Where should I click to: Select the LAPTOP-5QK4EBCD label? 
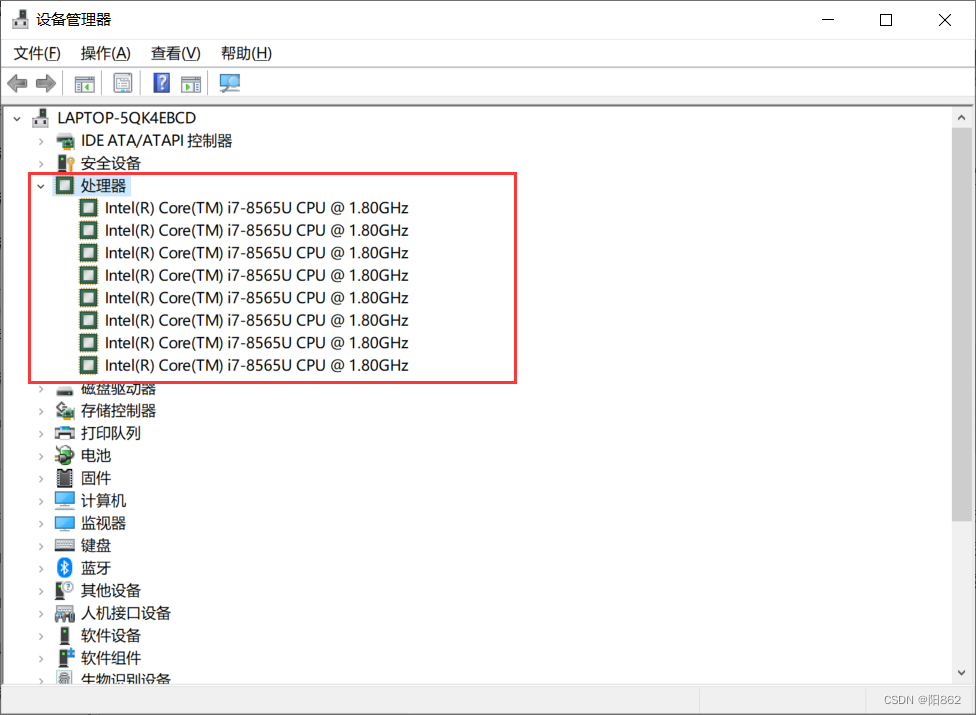126,118
